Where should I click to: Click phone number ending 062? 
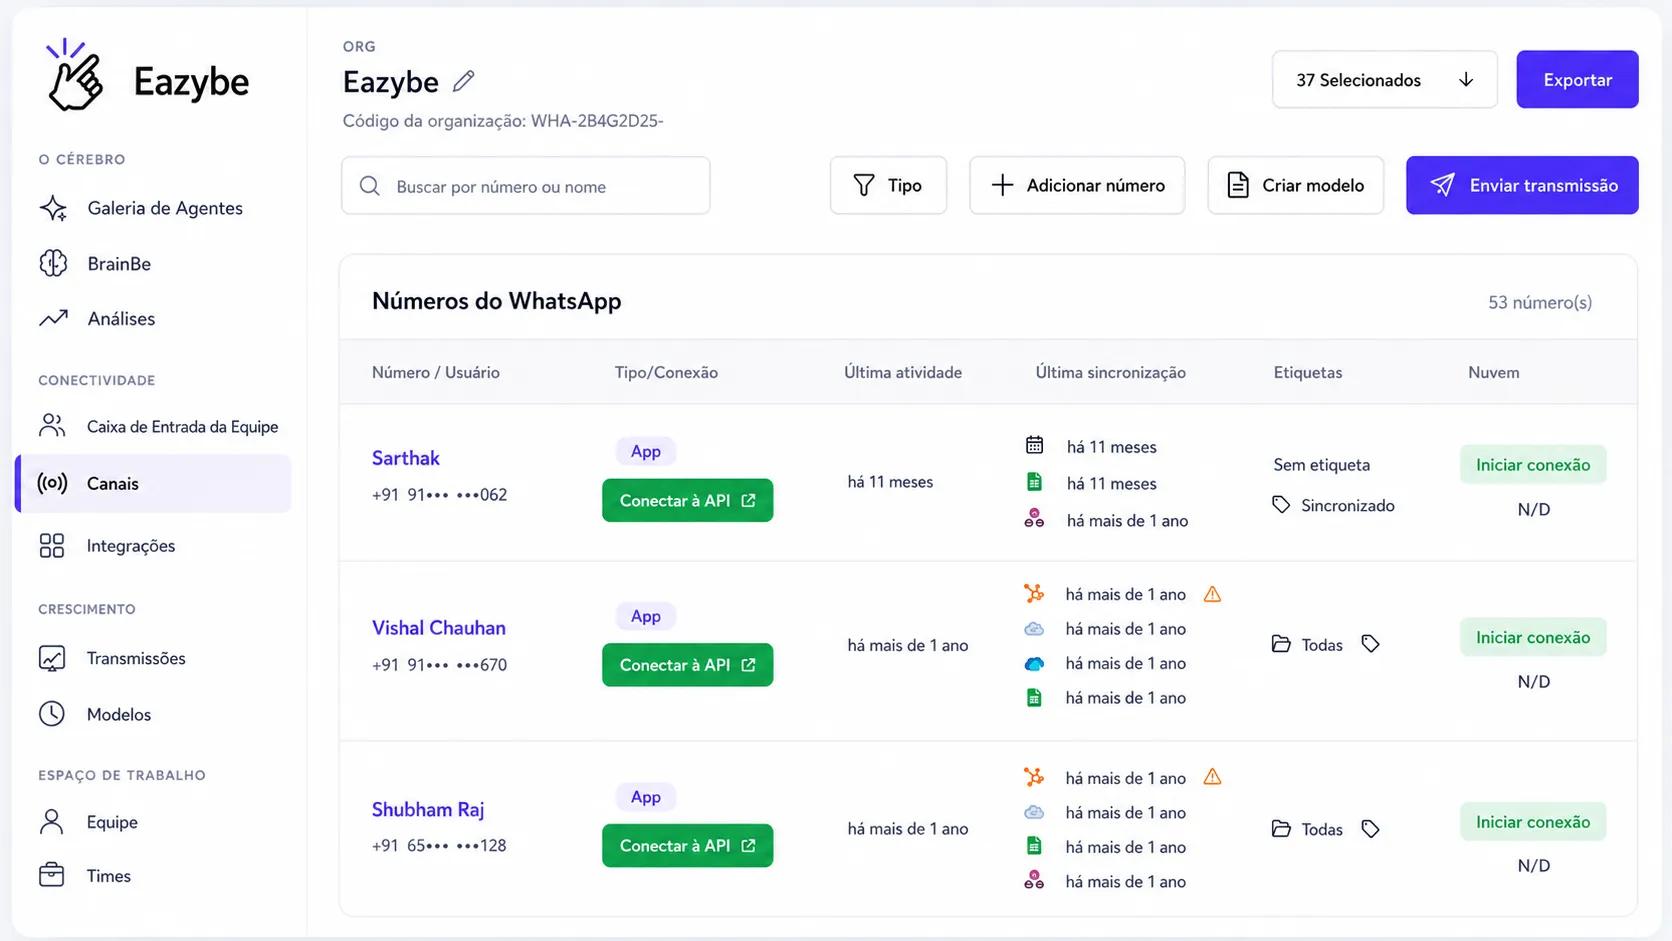pyautogui.click(x=439, y=495)
